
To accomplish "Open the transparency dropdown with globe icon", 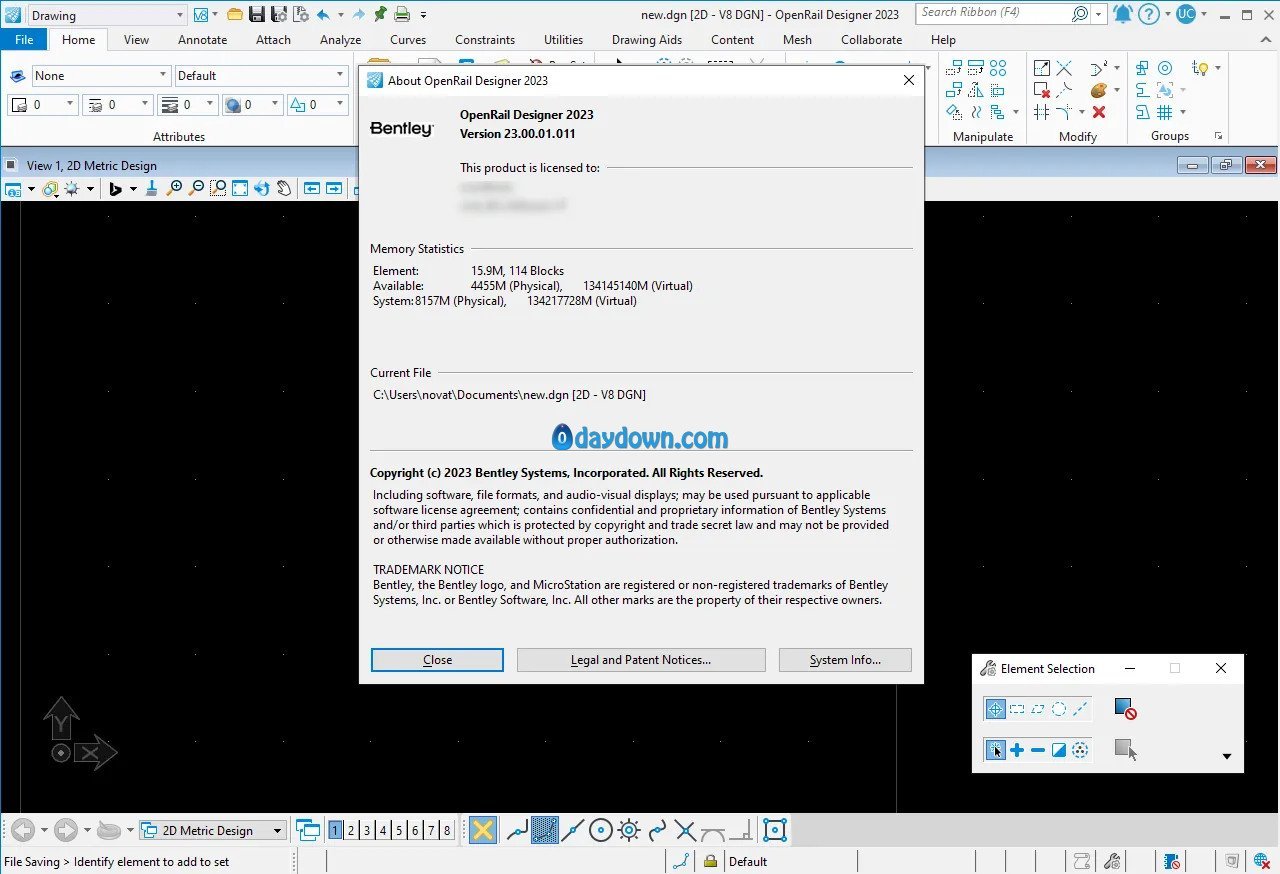I will click(x=251, y=104).
